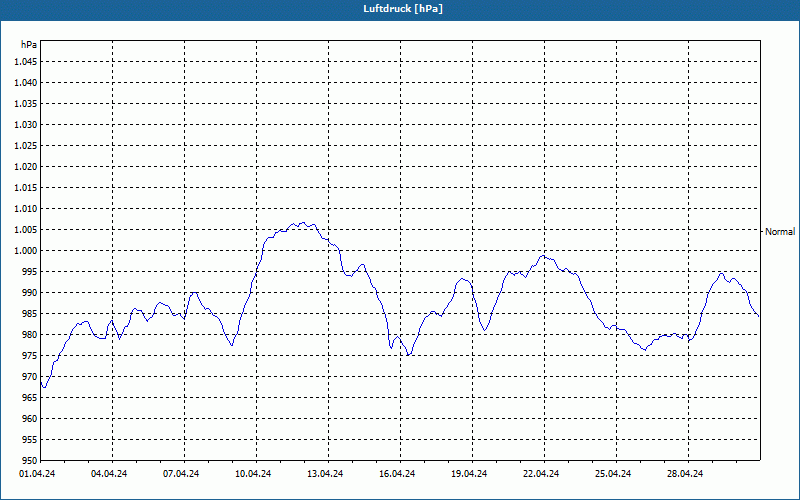Click the 1.035 y-axis value

pyautogui.click(x=26, y=104)
